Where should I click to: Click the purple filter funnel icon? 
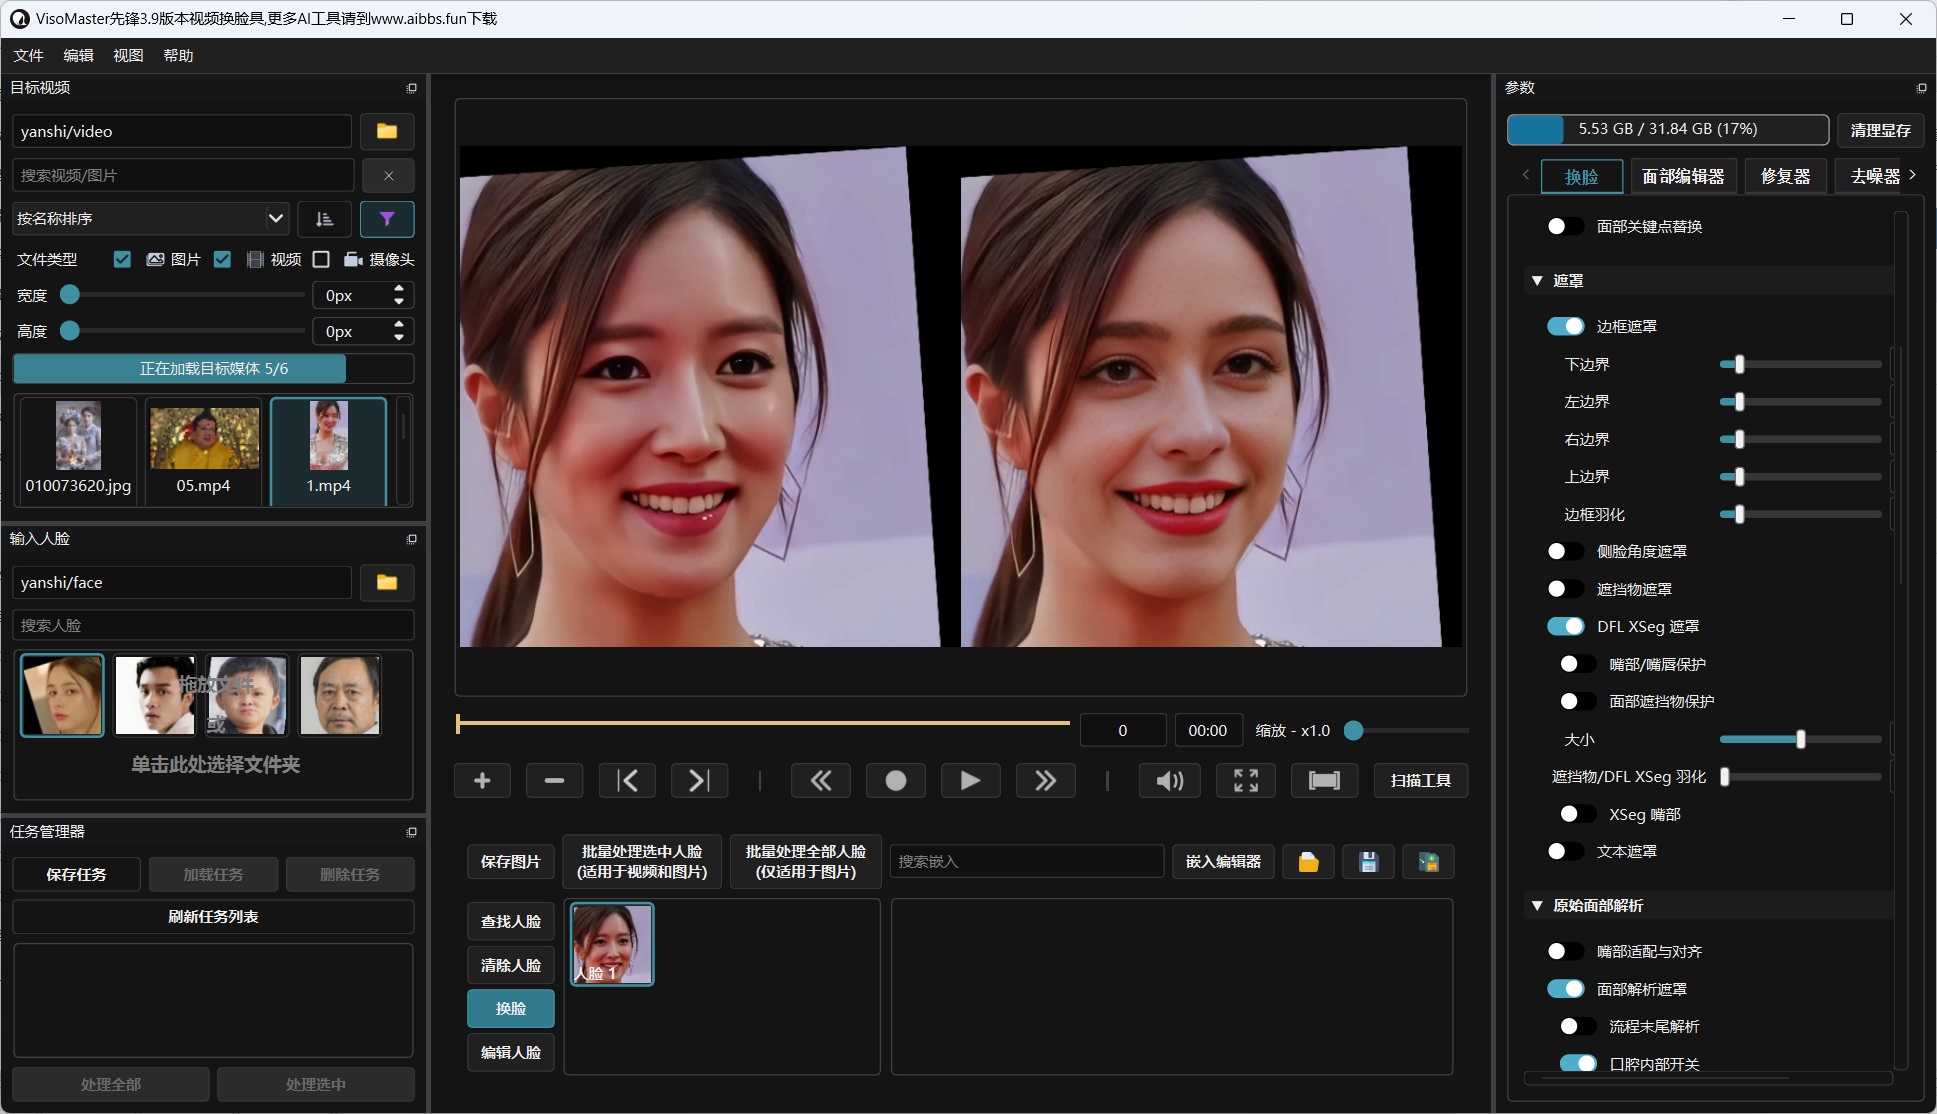(x=387, y=219)
